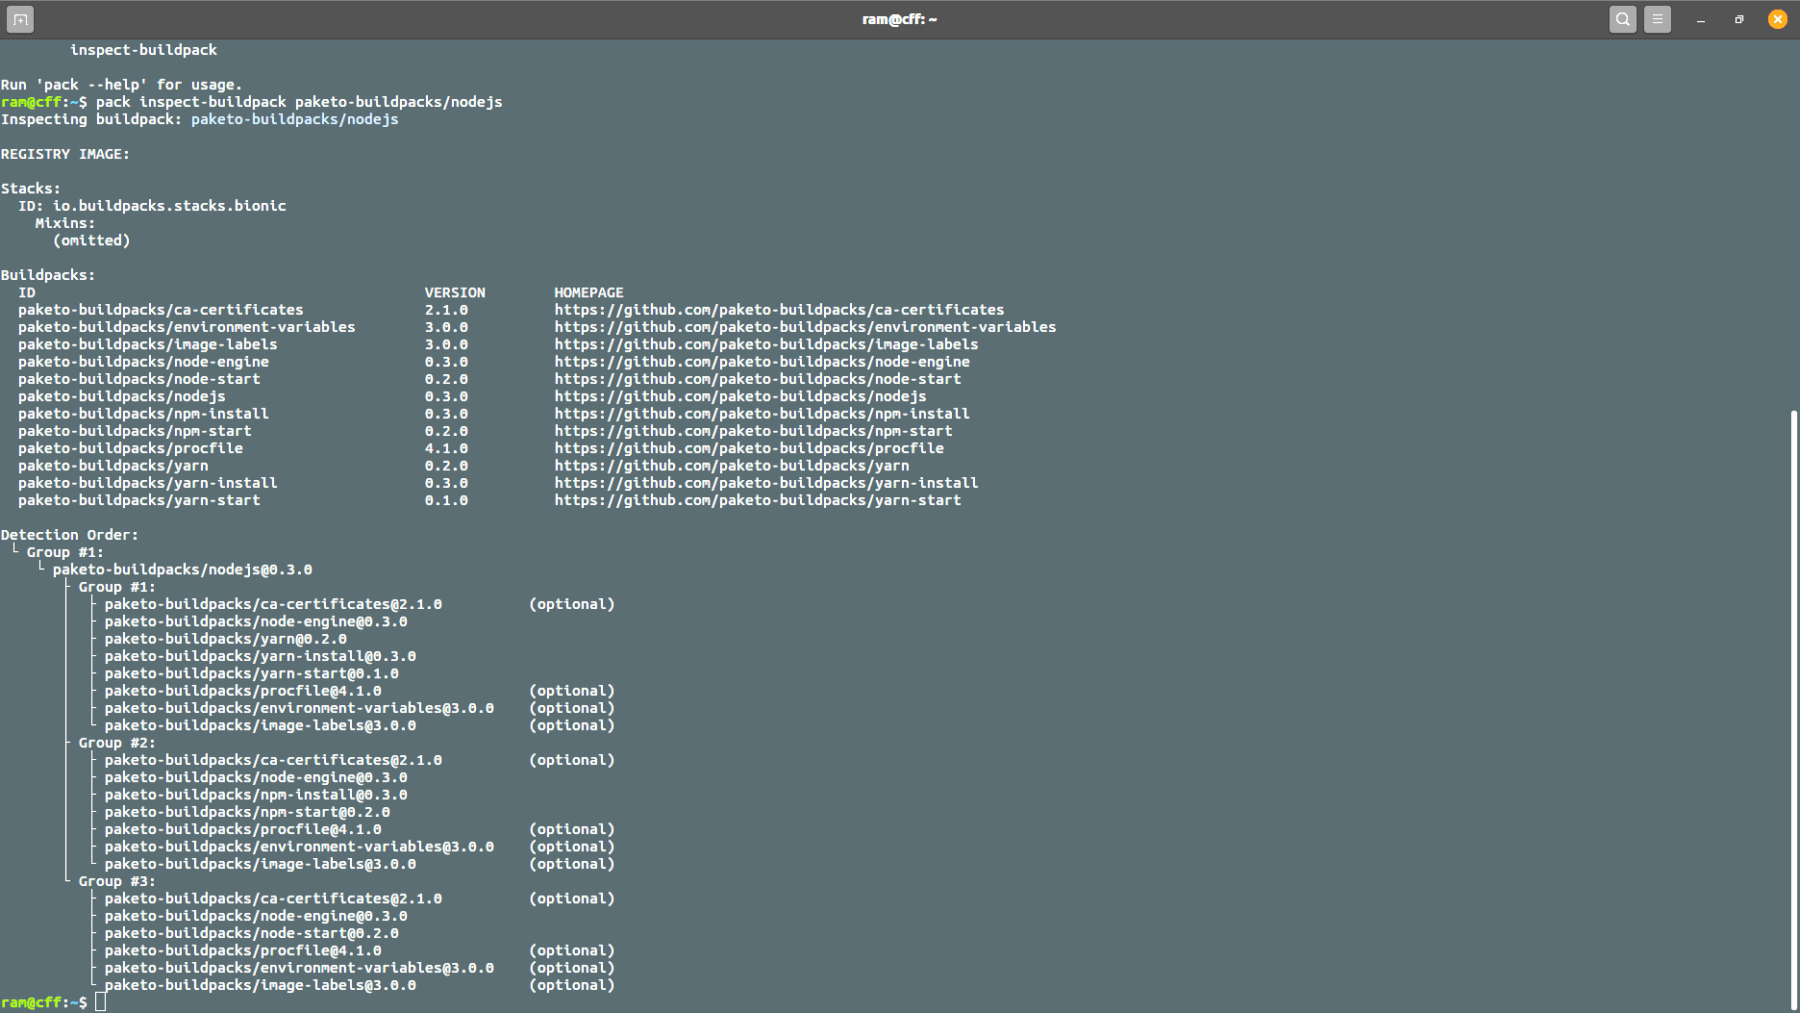Open a new terminal tab
Image resolution: width=1800 pixels, height=1013 pixels.
20,19
